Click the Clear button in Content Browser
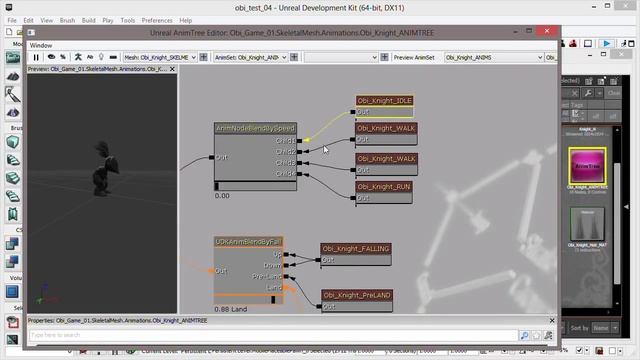The width and height of the screenshot is (640, 360). [x=613, y=93]
